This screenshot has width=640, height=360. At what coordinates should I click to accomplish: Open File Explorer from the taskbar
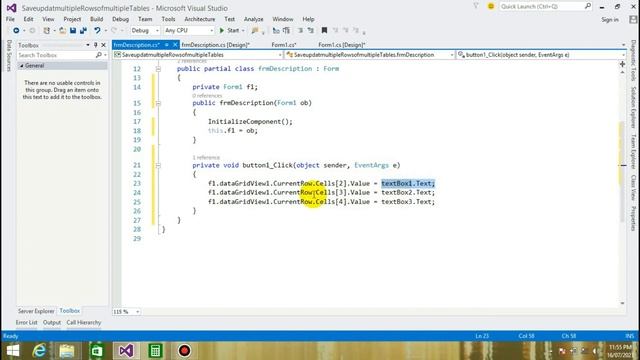click(67, 351)
